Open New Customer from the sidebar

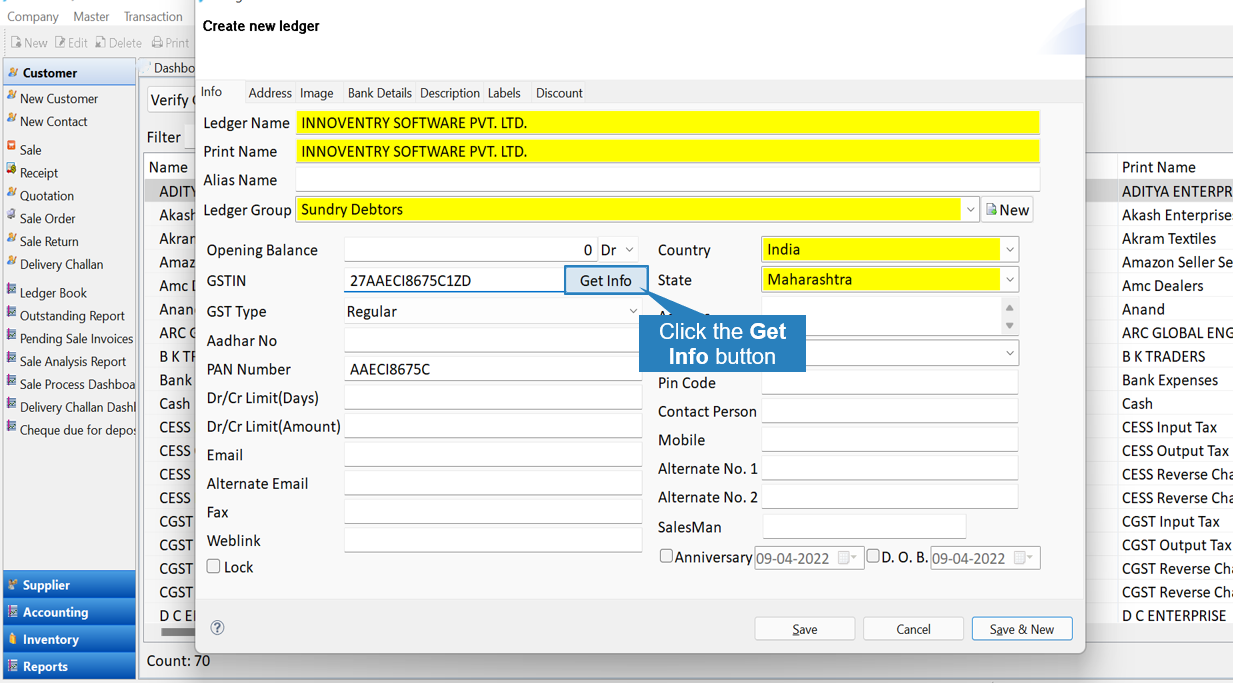pos(59,98)
